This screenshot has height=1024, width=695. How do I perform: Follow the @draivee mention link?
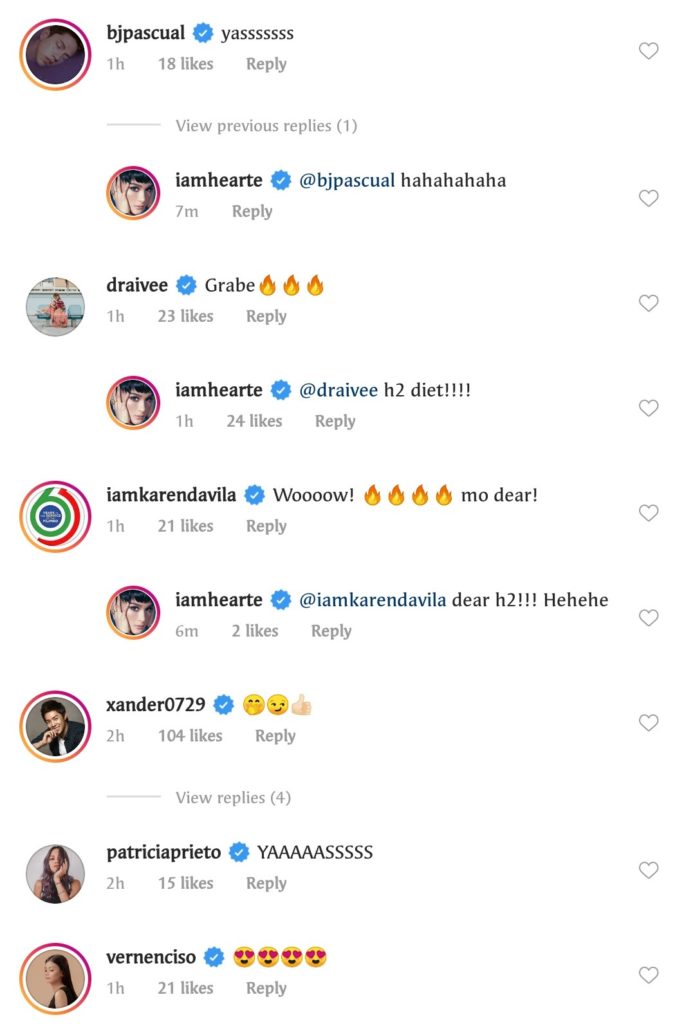pos(339,391)
